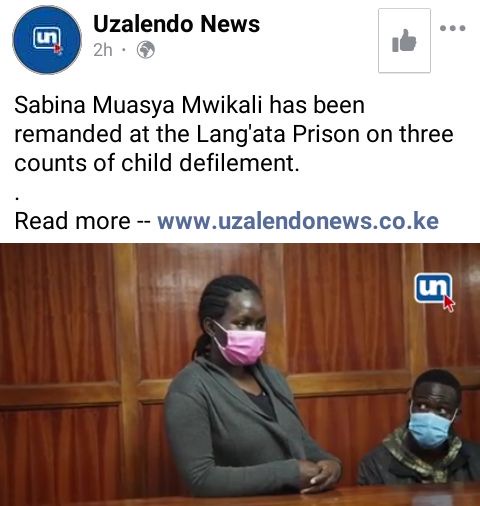Click the man's blue face mask
Image resolution: width=480 pixels, height=506 pixels.
point(430,430)
